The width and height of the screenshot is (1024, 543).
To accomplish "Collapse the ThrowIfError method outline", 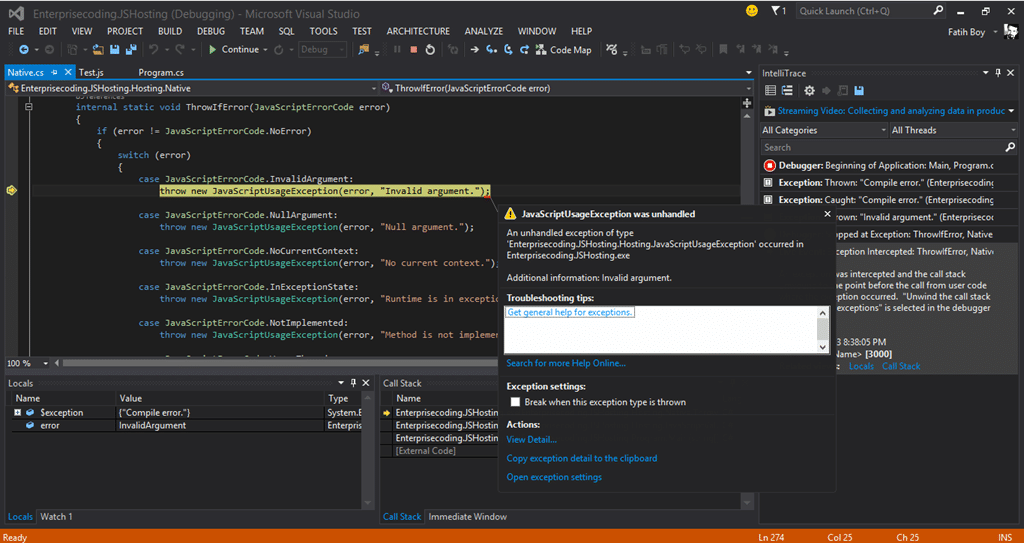I will point(28,107).
